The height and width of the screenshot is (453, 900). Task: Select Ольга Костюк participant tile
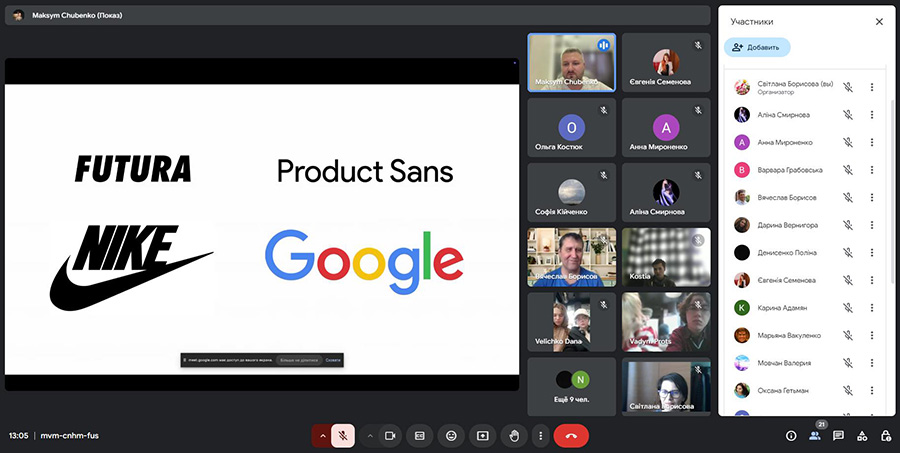[x=572, y=127]
